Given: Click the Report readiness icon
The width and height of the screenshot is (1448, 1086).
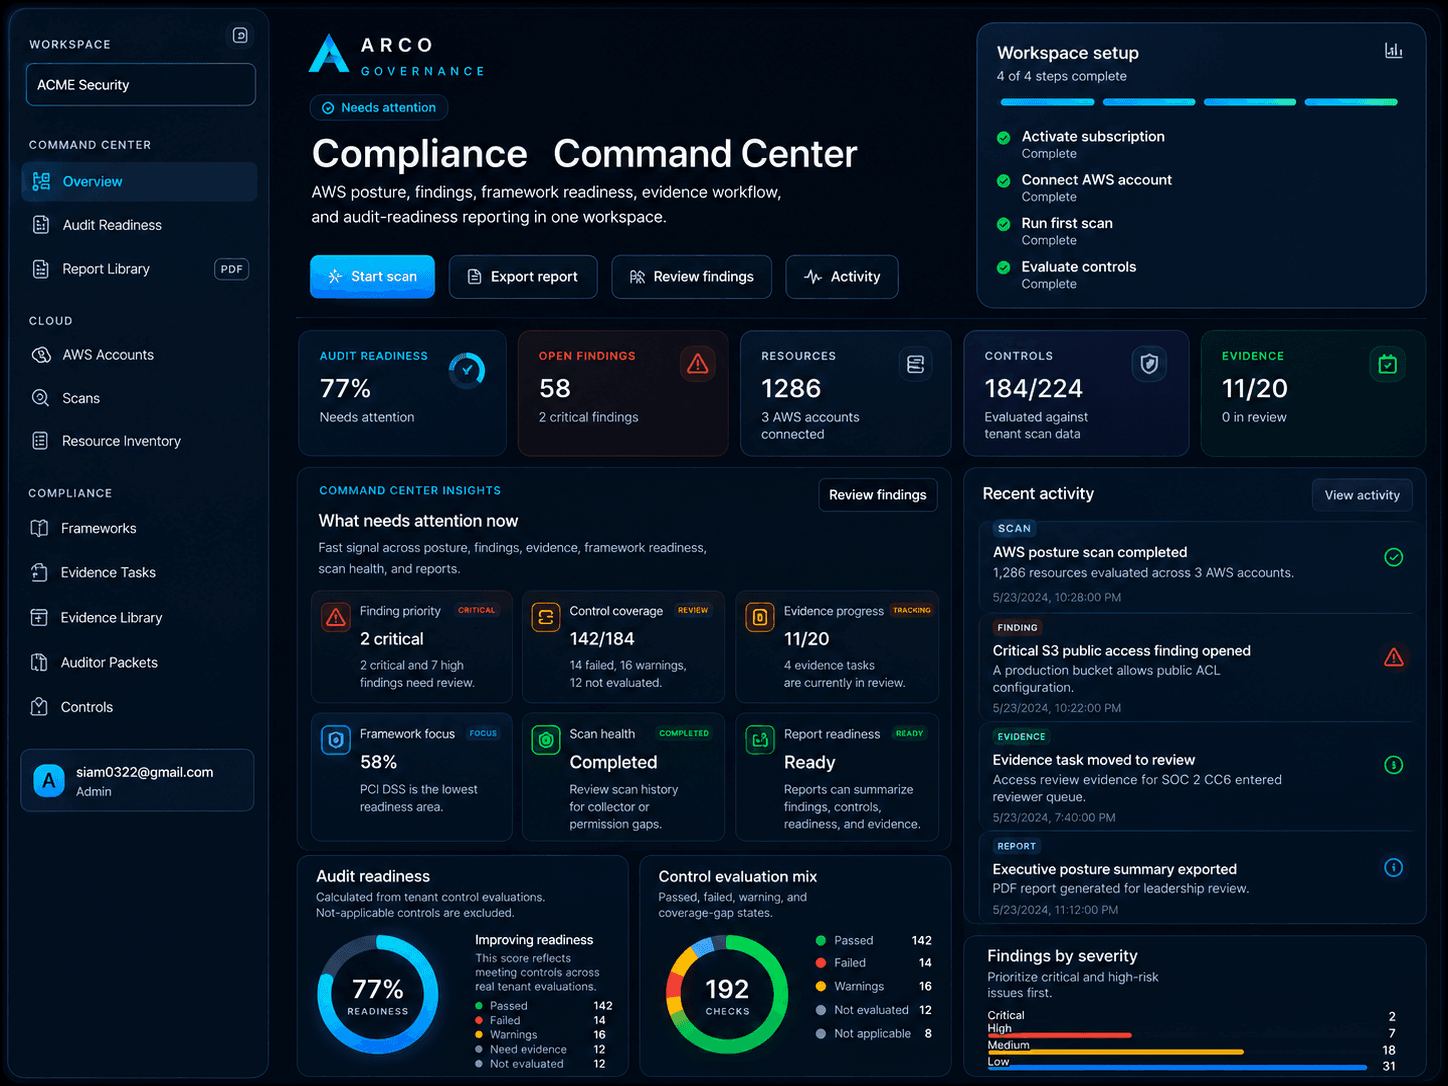Looking at the screenshot, I should [760, 740].
